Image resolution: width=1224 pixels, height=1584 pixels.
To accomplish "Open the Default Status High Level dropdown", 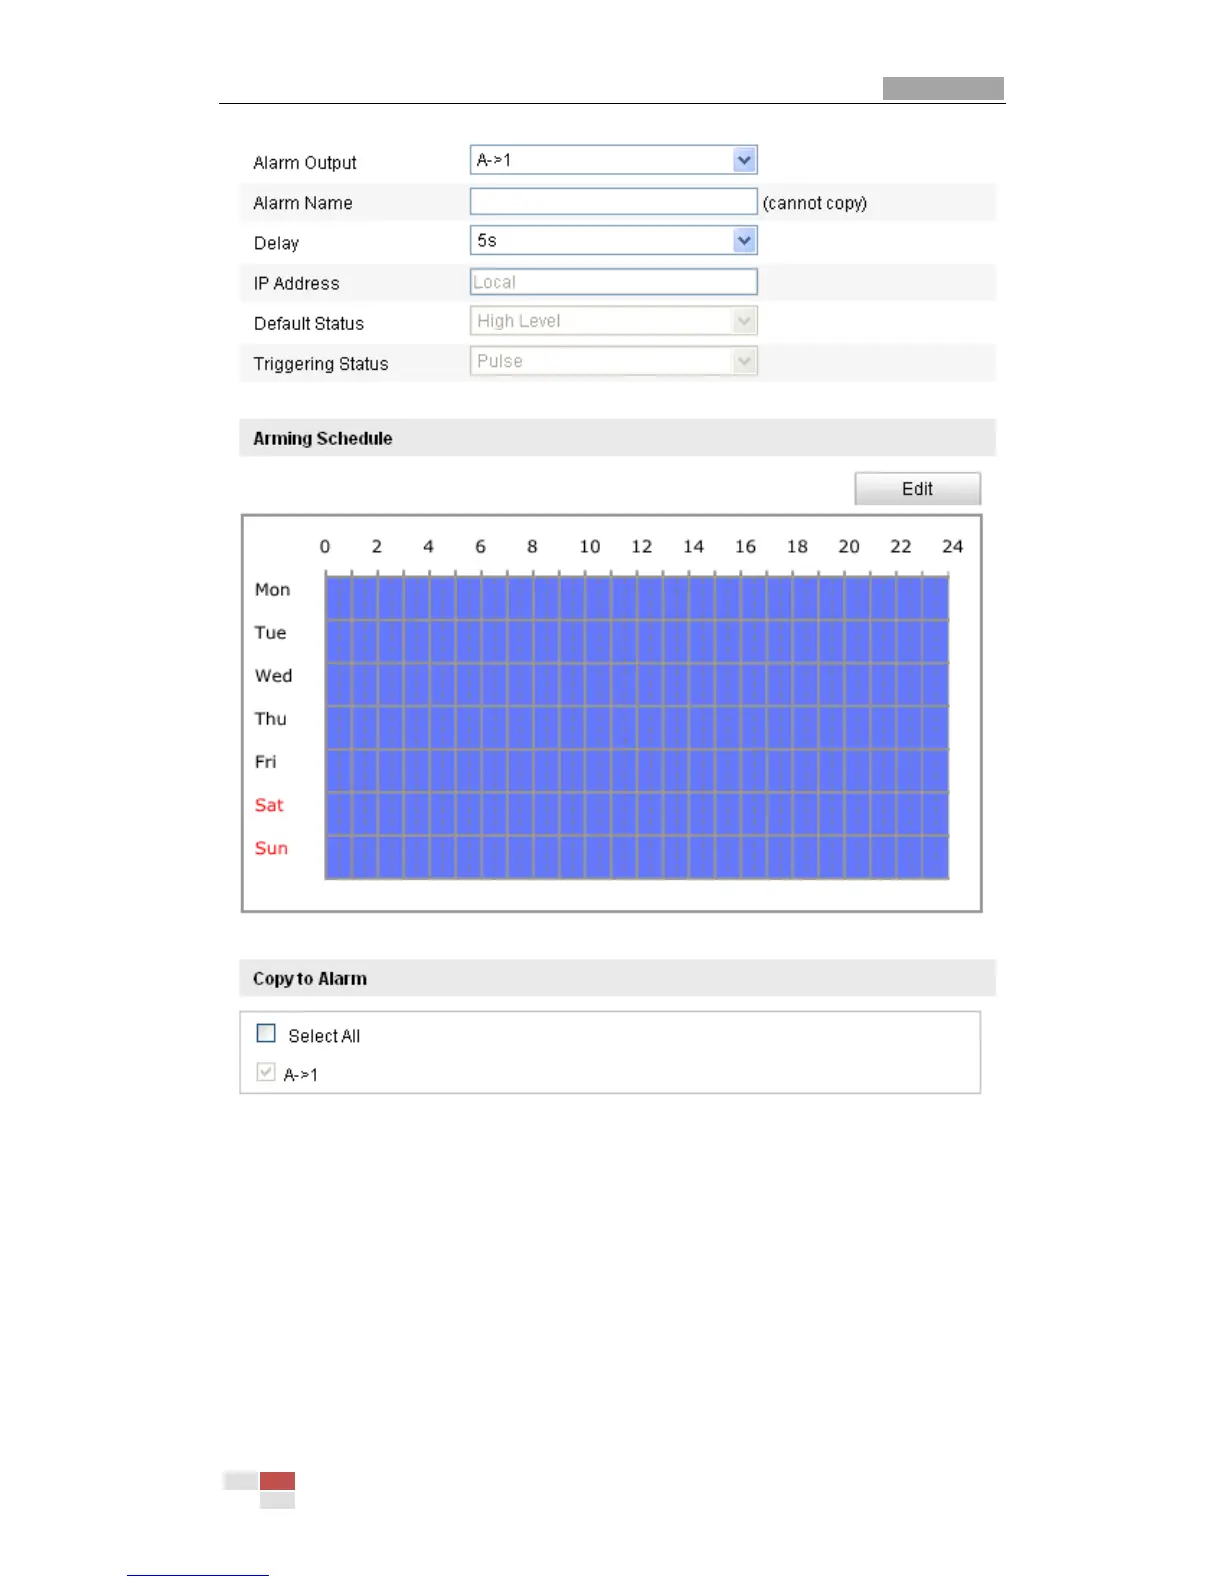I will pyautogui.click(x=613, y=321).
